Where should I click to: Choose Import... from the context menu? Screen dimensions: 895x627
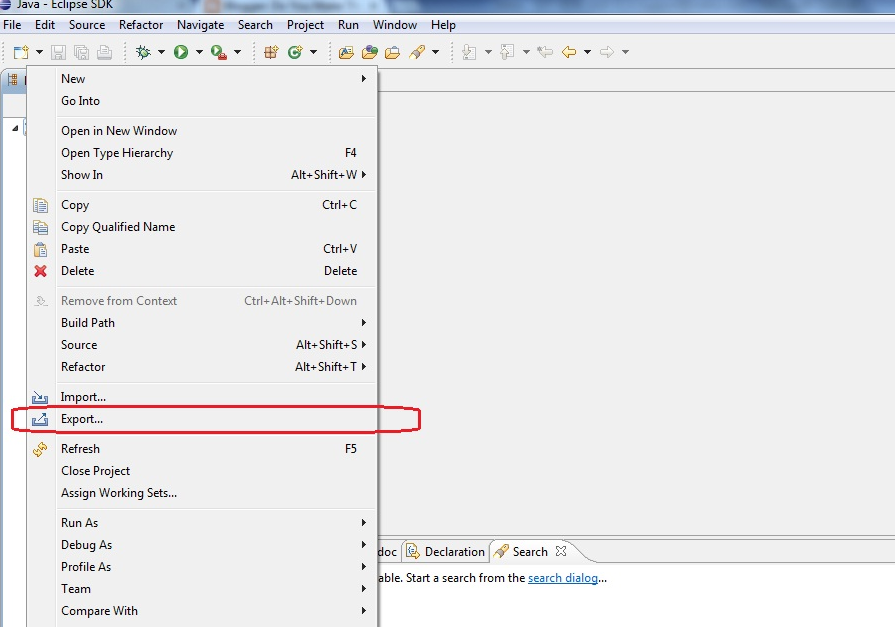coord(201,397)
